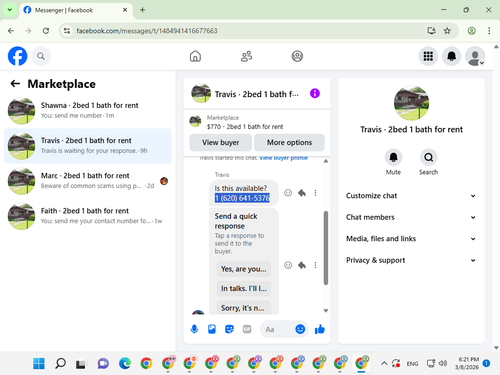500x375 pixels.
Task: Open the notifications bell in header
Action: pos(452,56)
